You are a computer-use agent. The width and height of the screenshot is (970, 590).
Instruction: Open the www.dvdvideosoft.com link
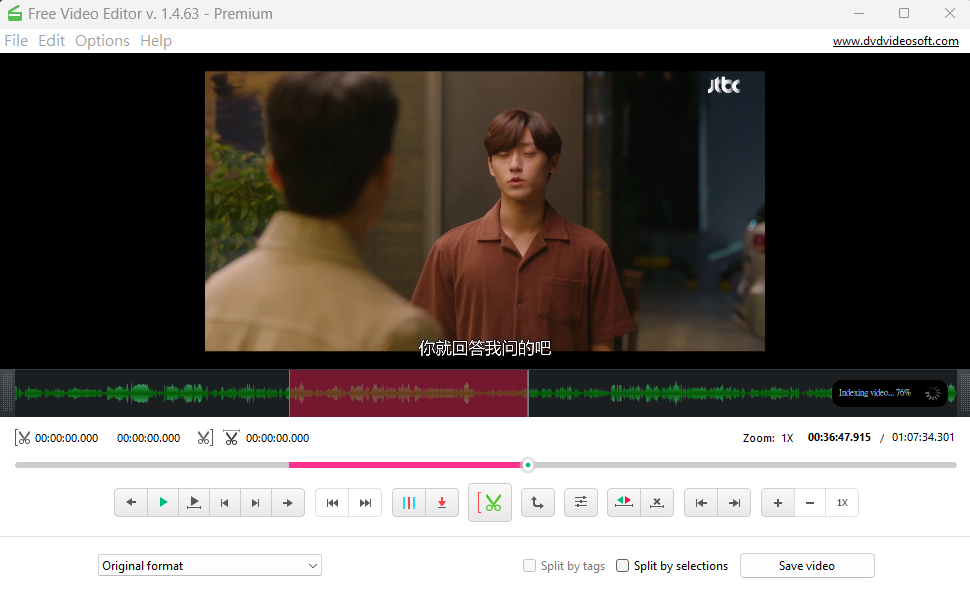pos(895,41)
